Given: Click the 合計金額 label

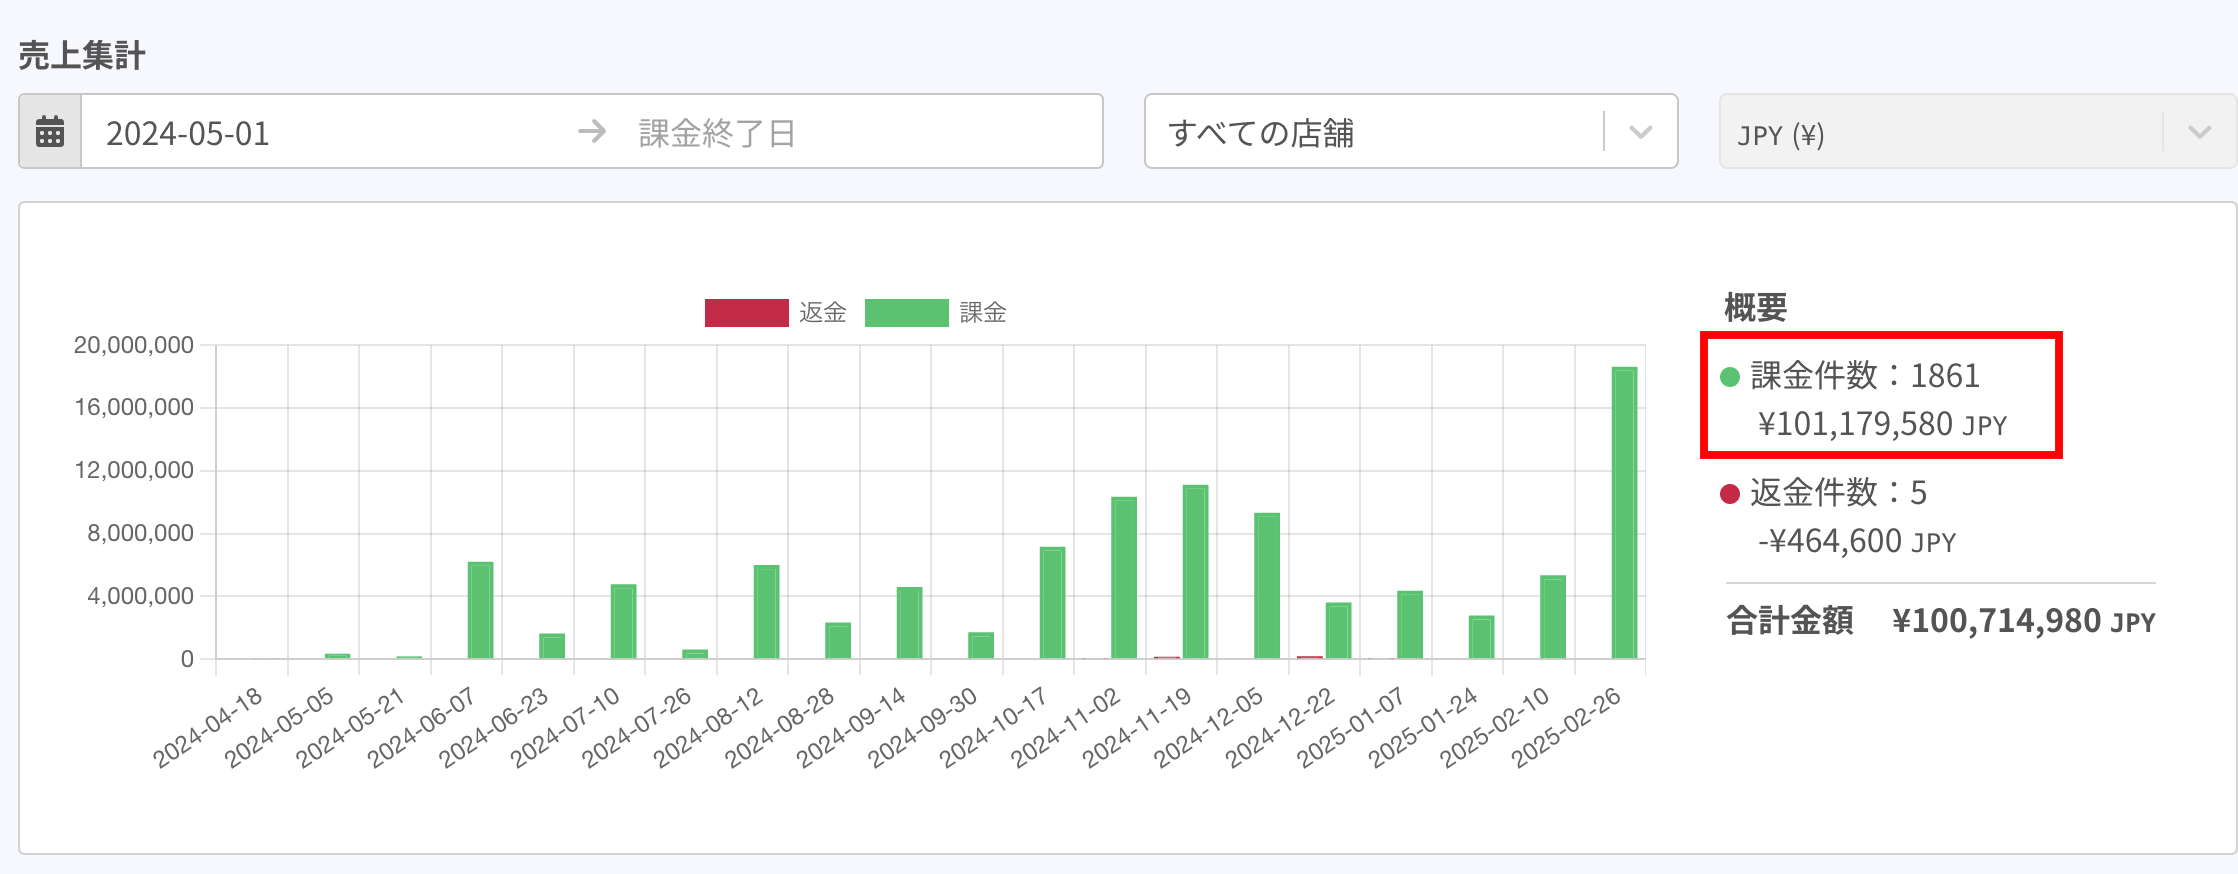Looking at the screenshot, I should [1790, 621].
